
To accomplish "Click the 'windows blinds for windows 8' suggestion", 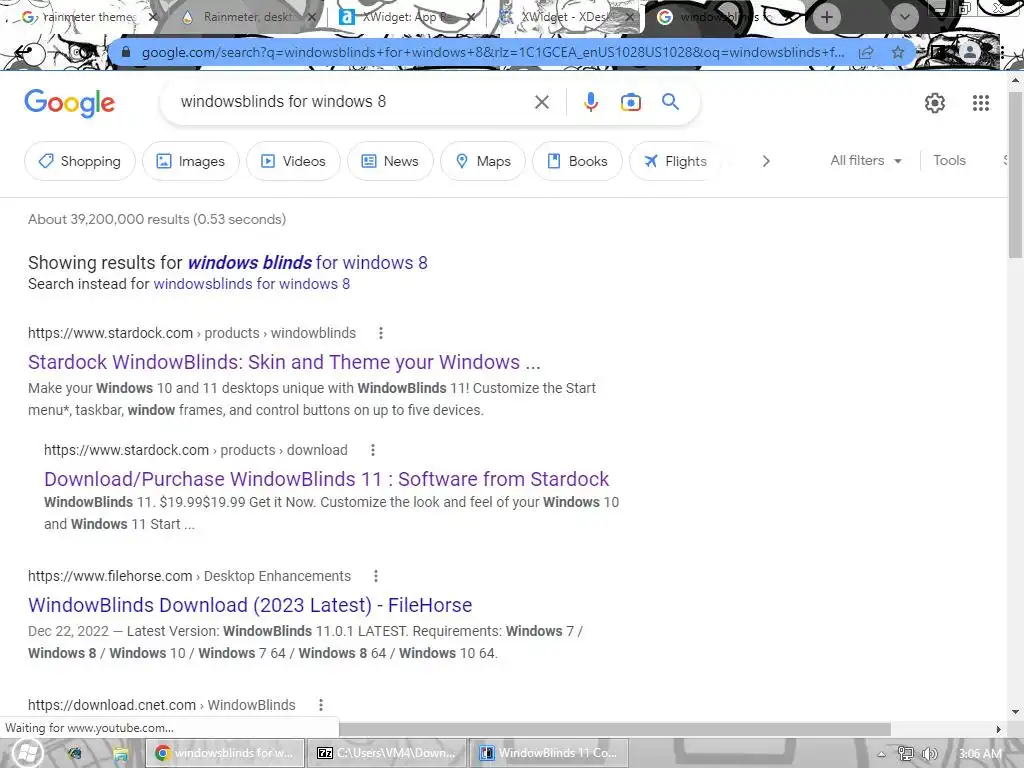I will pyautogui.click(x=308, y=263).
